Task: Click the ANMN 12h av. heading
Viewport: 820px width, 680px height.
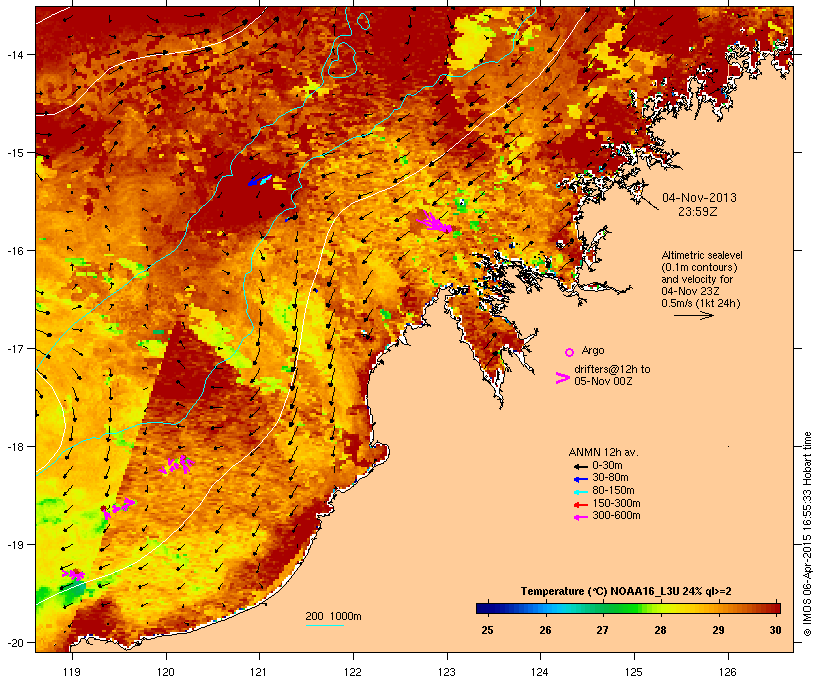Action: (x=603, y=452)
